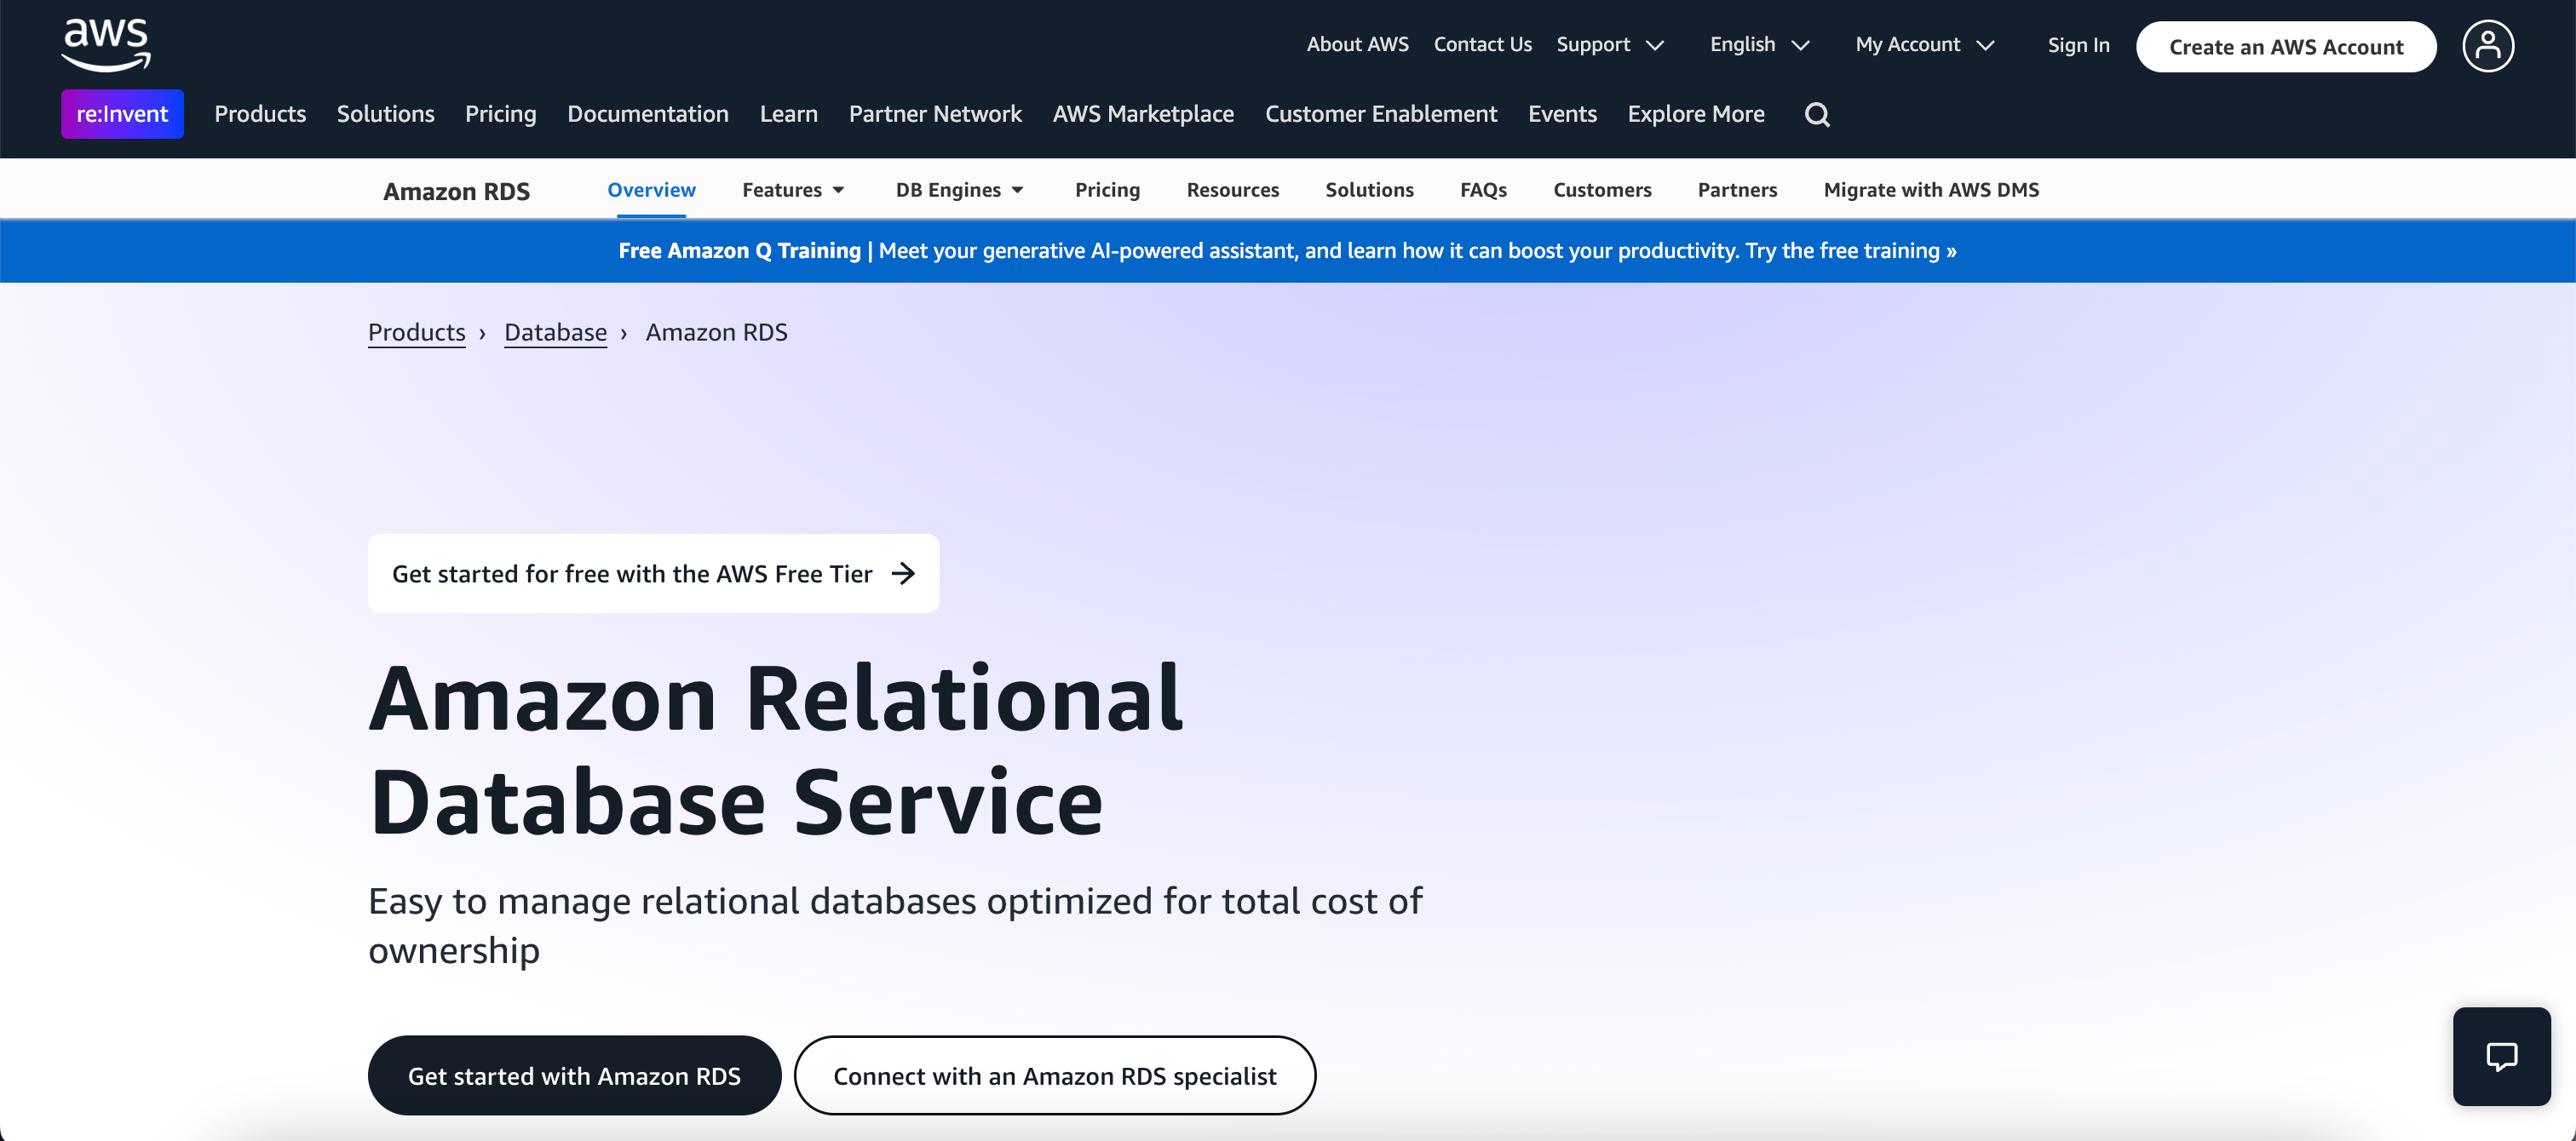Open the DB Engines dropdown
The height and width of the screenshot is (1141, 2576).
(x=959, y=190)
